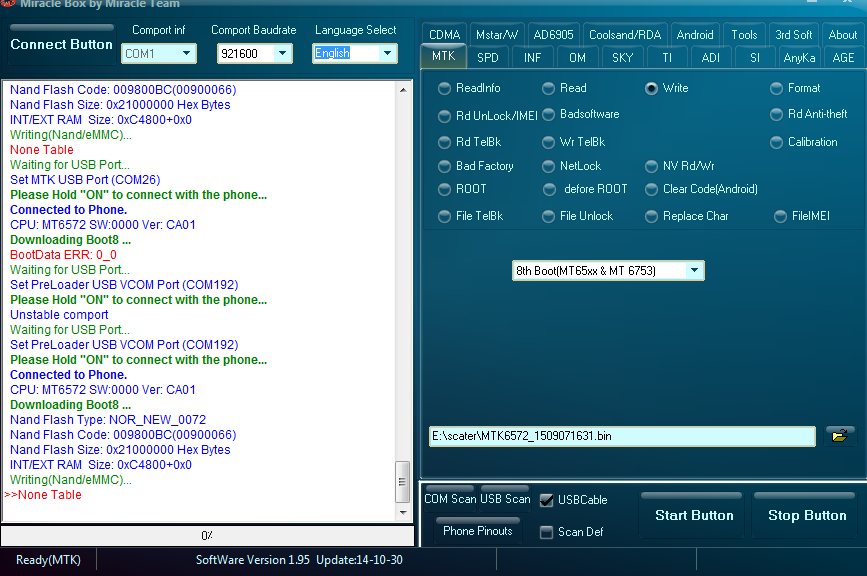Select the SI tab

(755, 57)
